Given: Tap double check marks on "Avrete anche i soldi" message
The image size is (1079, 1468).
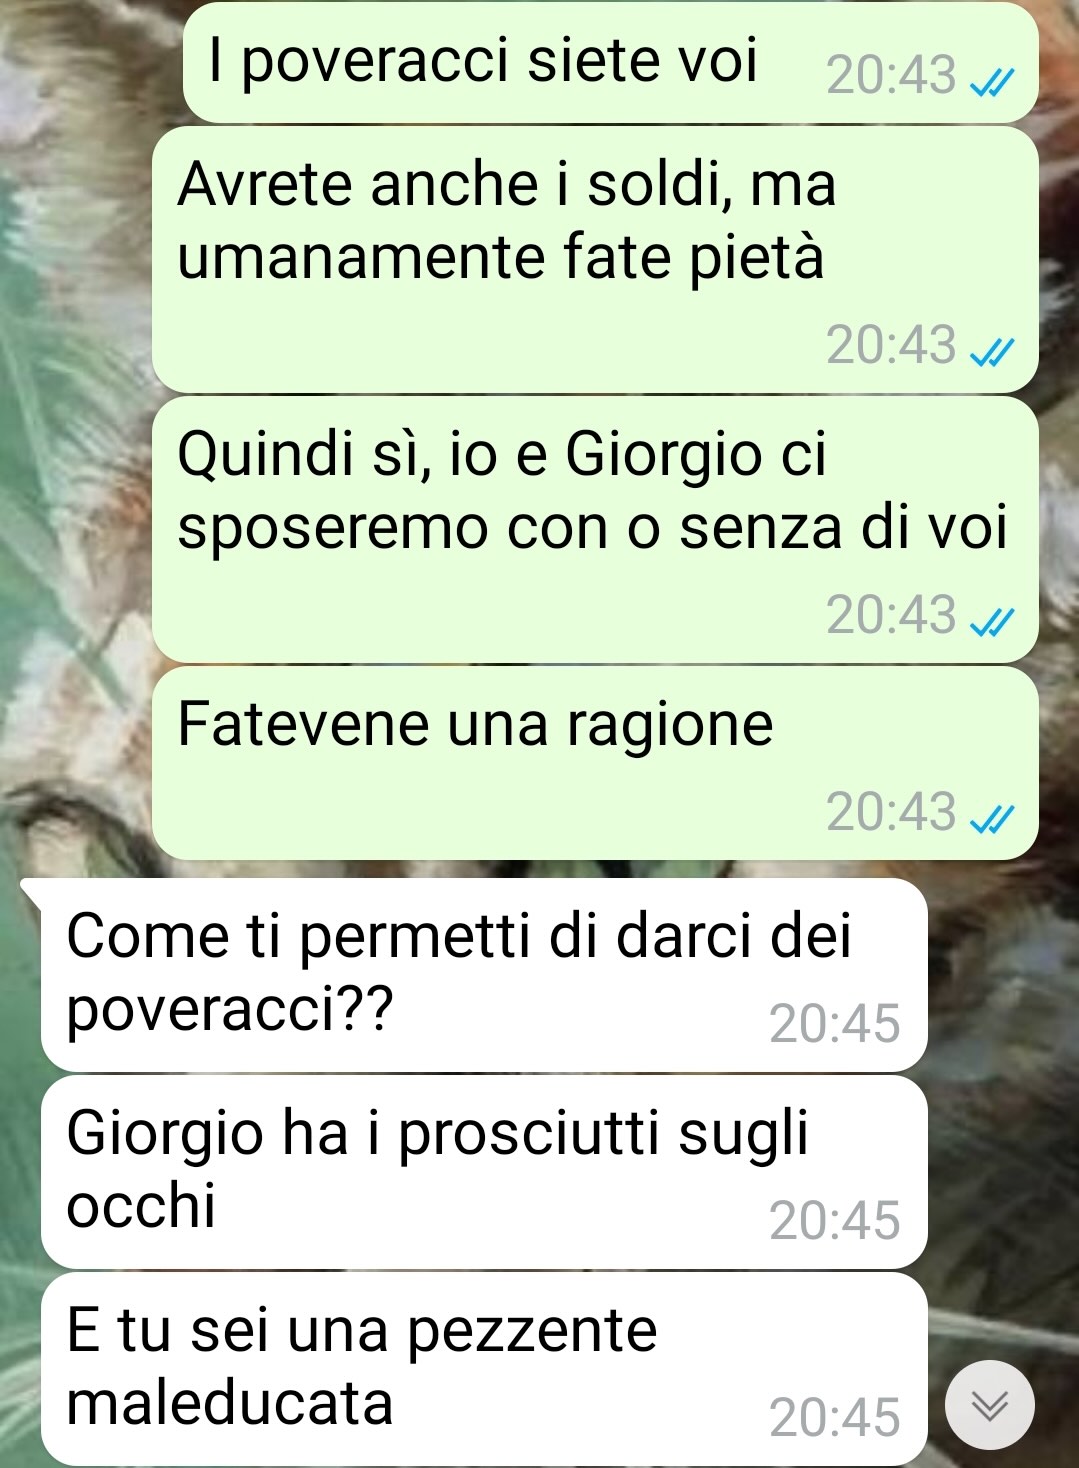Looking at the screenshot, I should (993, 351).
